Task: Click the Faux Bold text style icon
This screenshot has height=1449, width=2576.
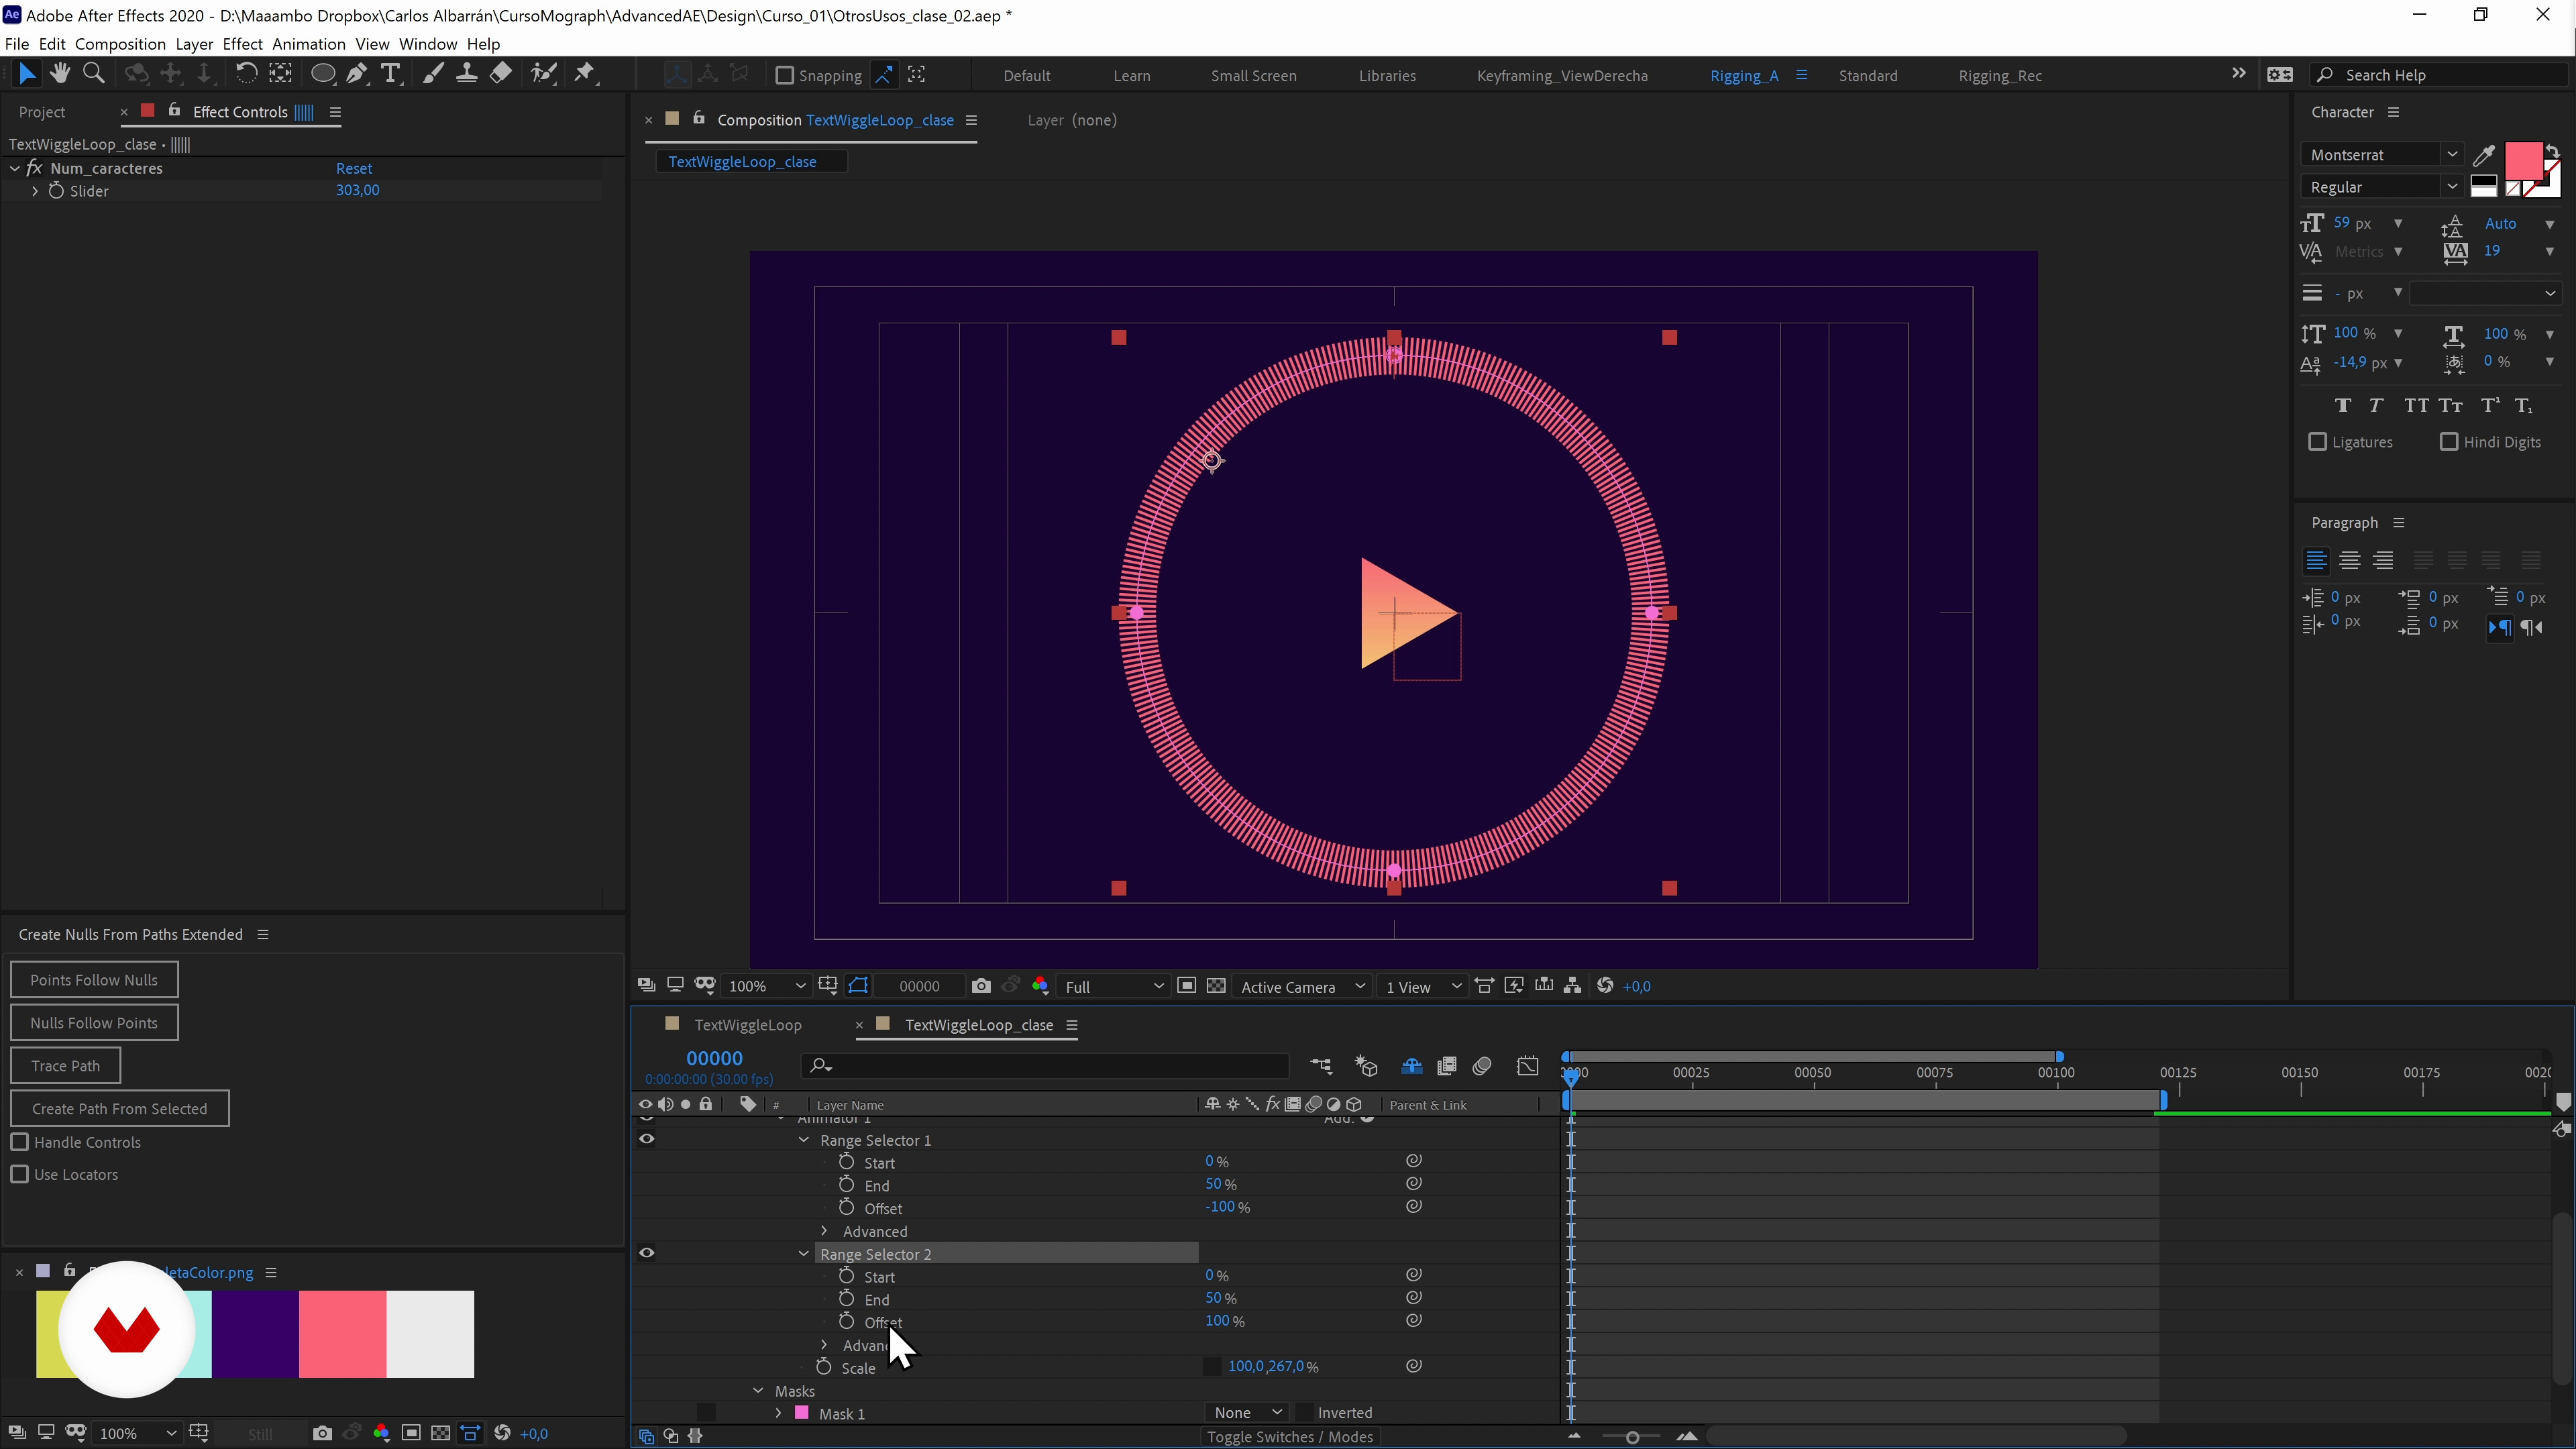Action: 2342,405
